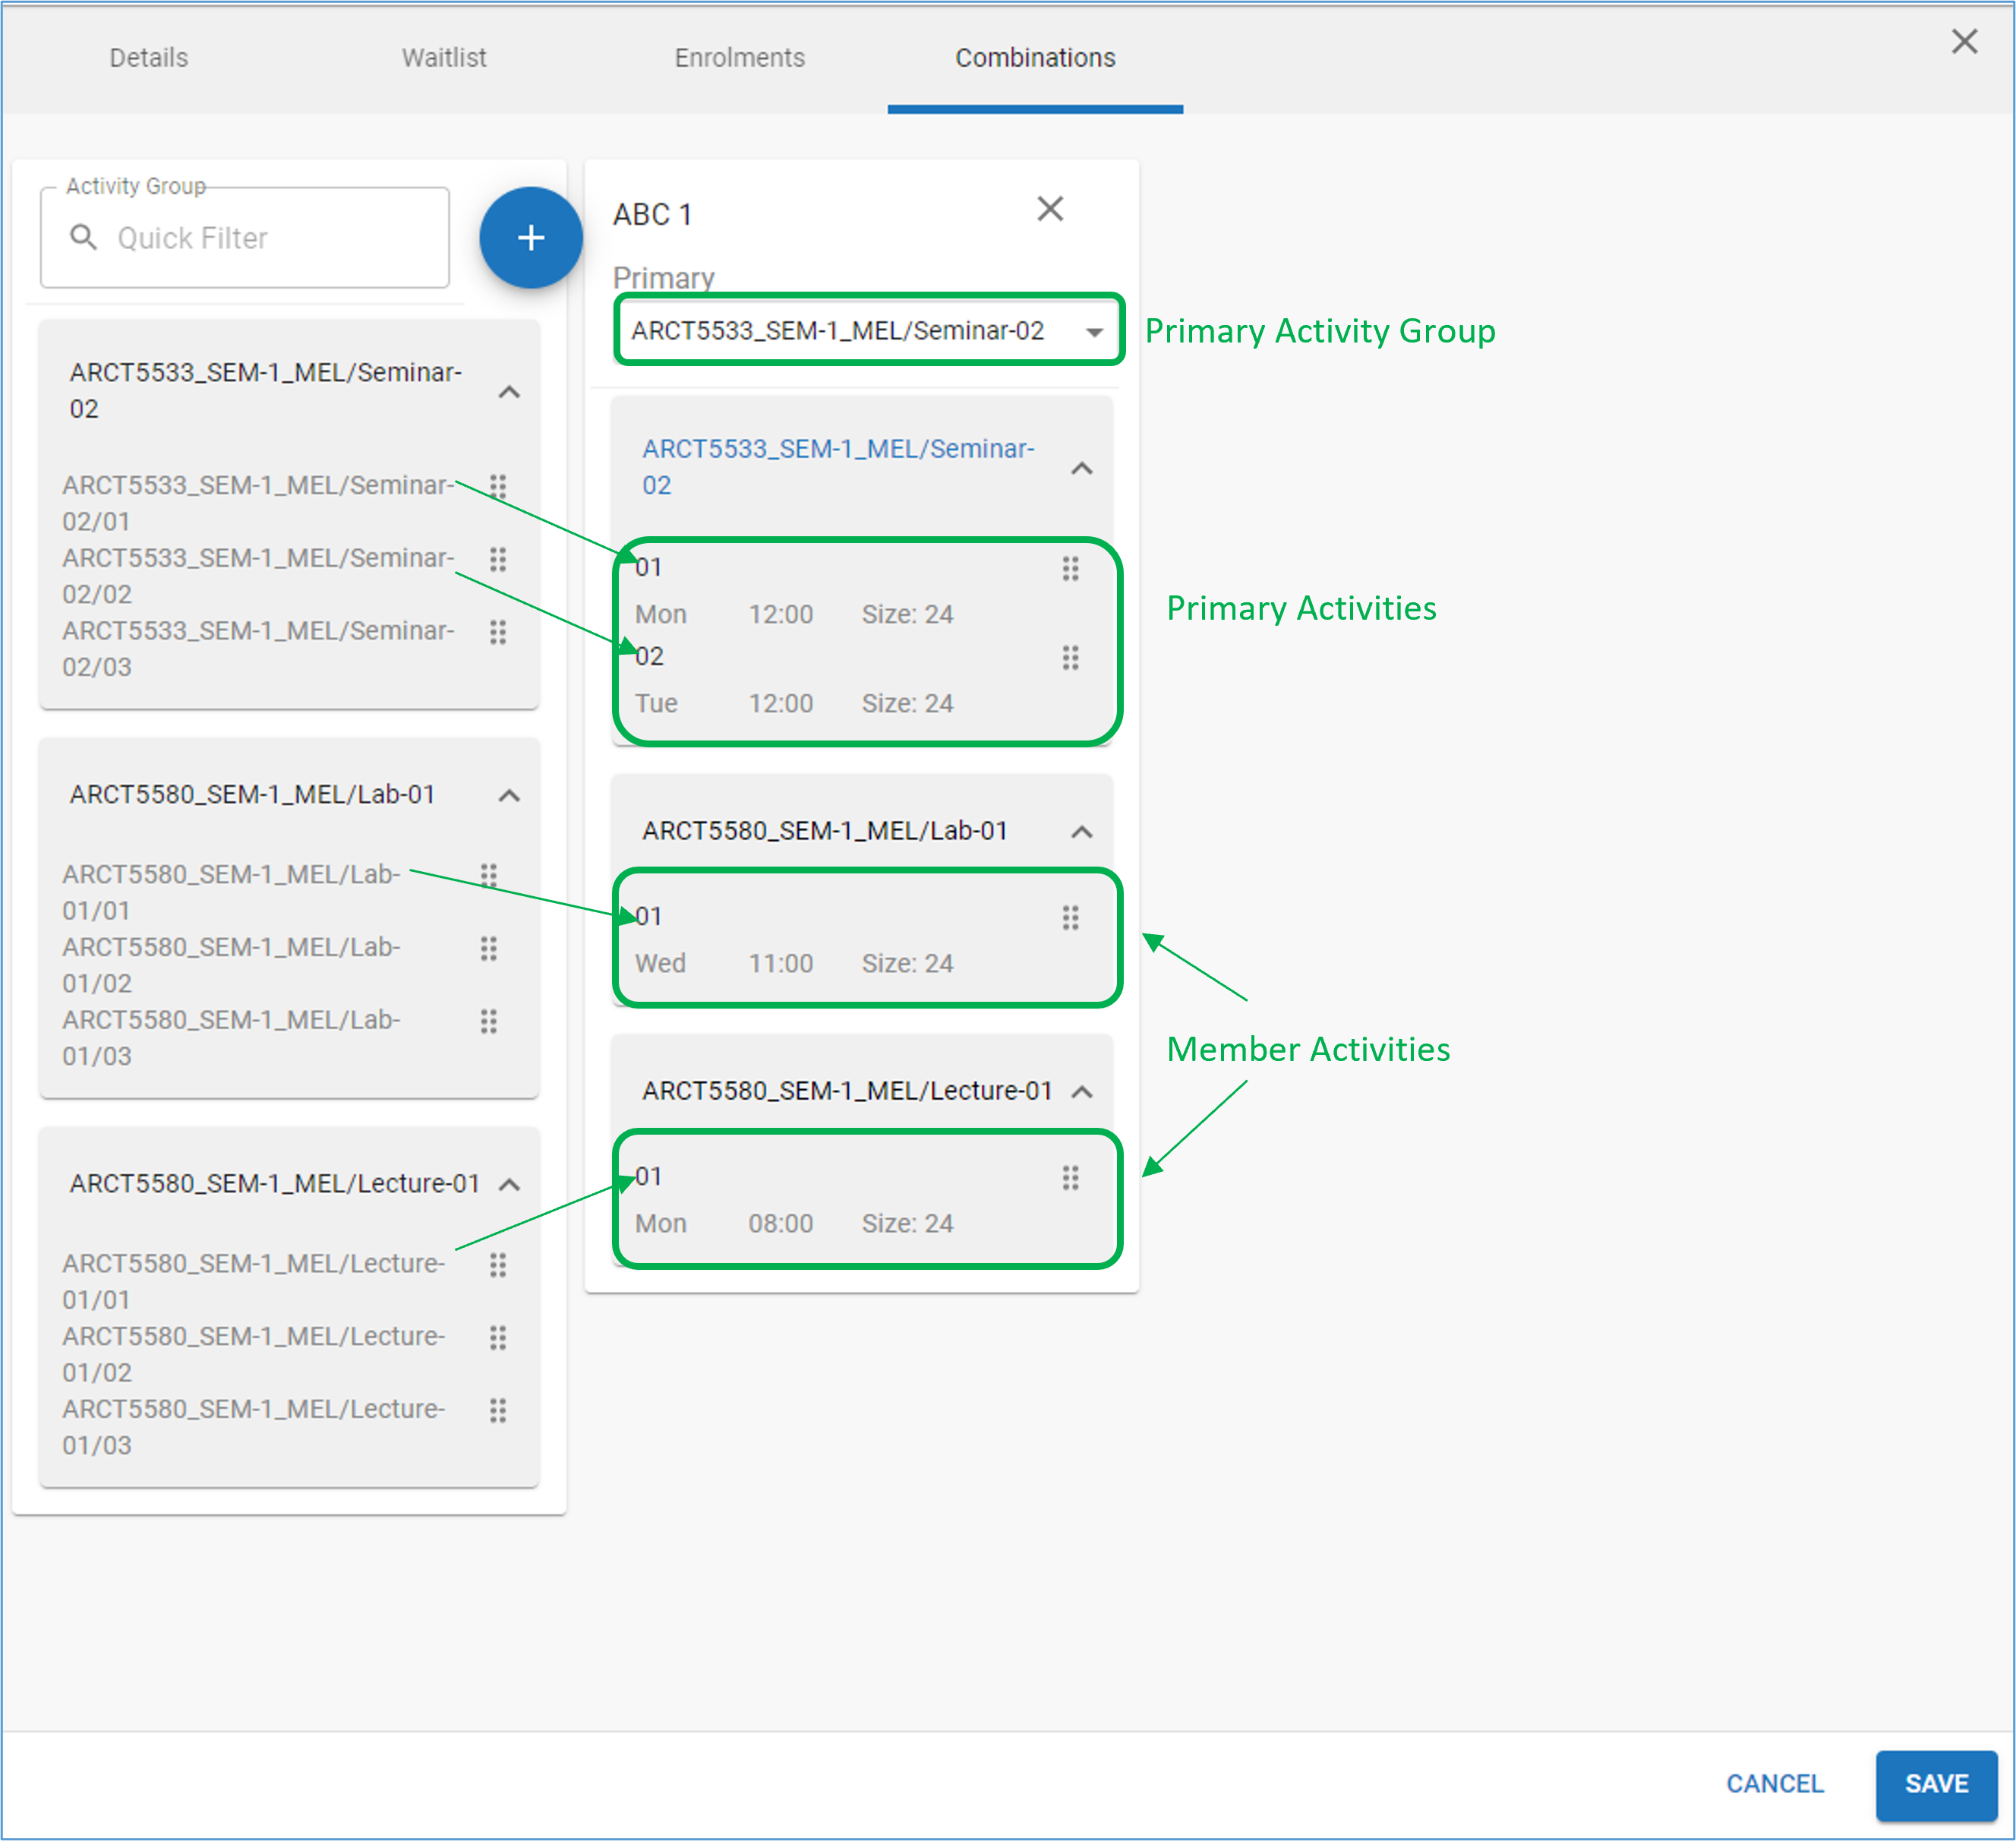This screenshot has height=1841, width=2016.
Task: Click inside the Quick Filter input field
Action: click(x=250, y=238)
